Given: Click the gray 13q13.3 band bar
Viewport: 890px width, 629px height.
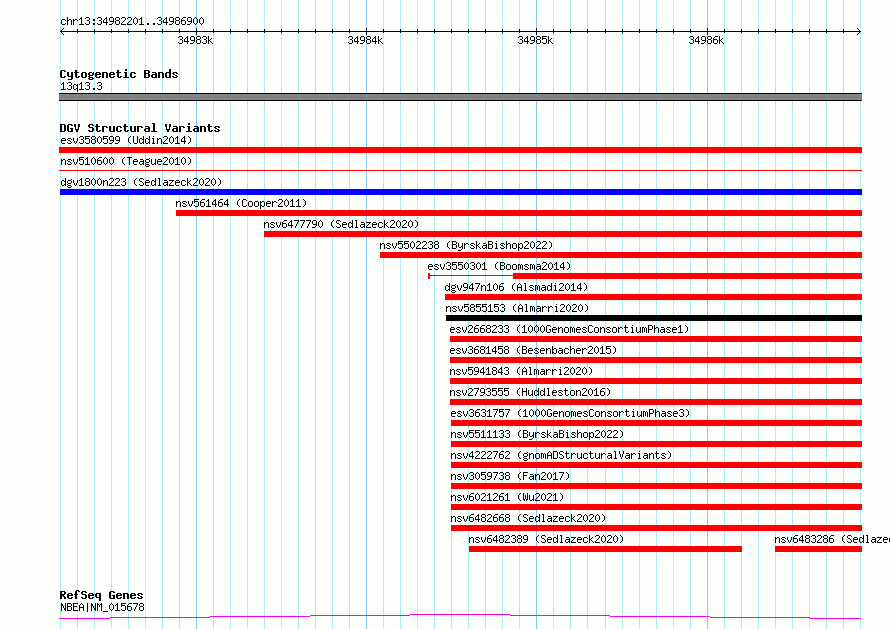Looking at the screenshot, I should click(460, 97).
